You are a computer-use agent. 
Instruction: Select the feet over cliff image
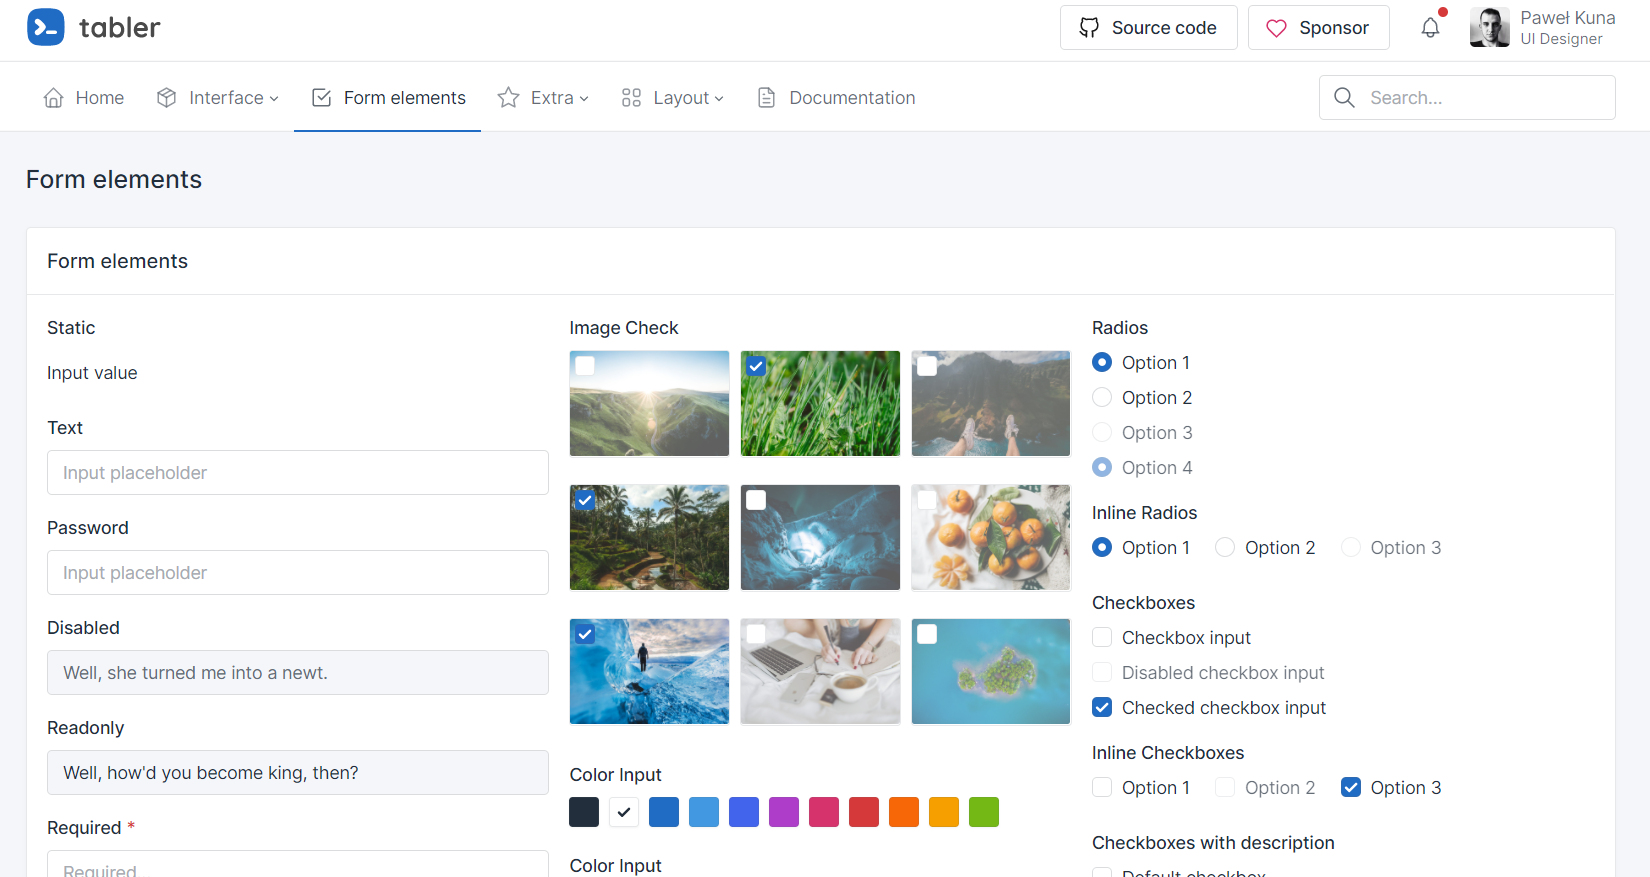point(991,403)
